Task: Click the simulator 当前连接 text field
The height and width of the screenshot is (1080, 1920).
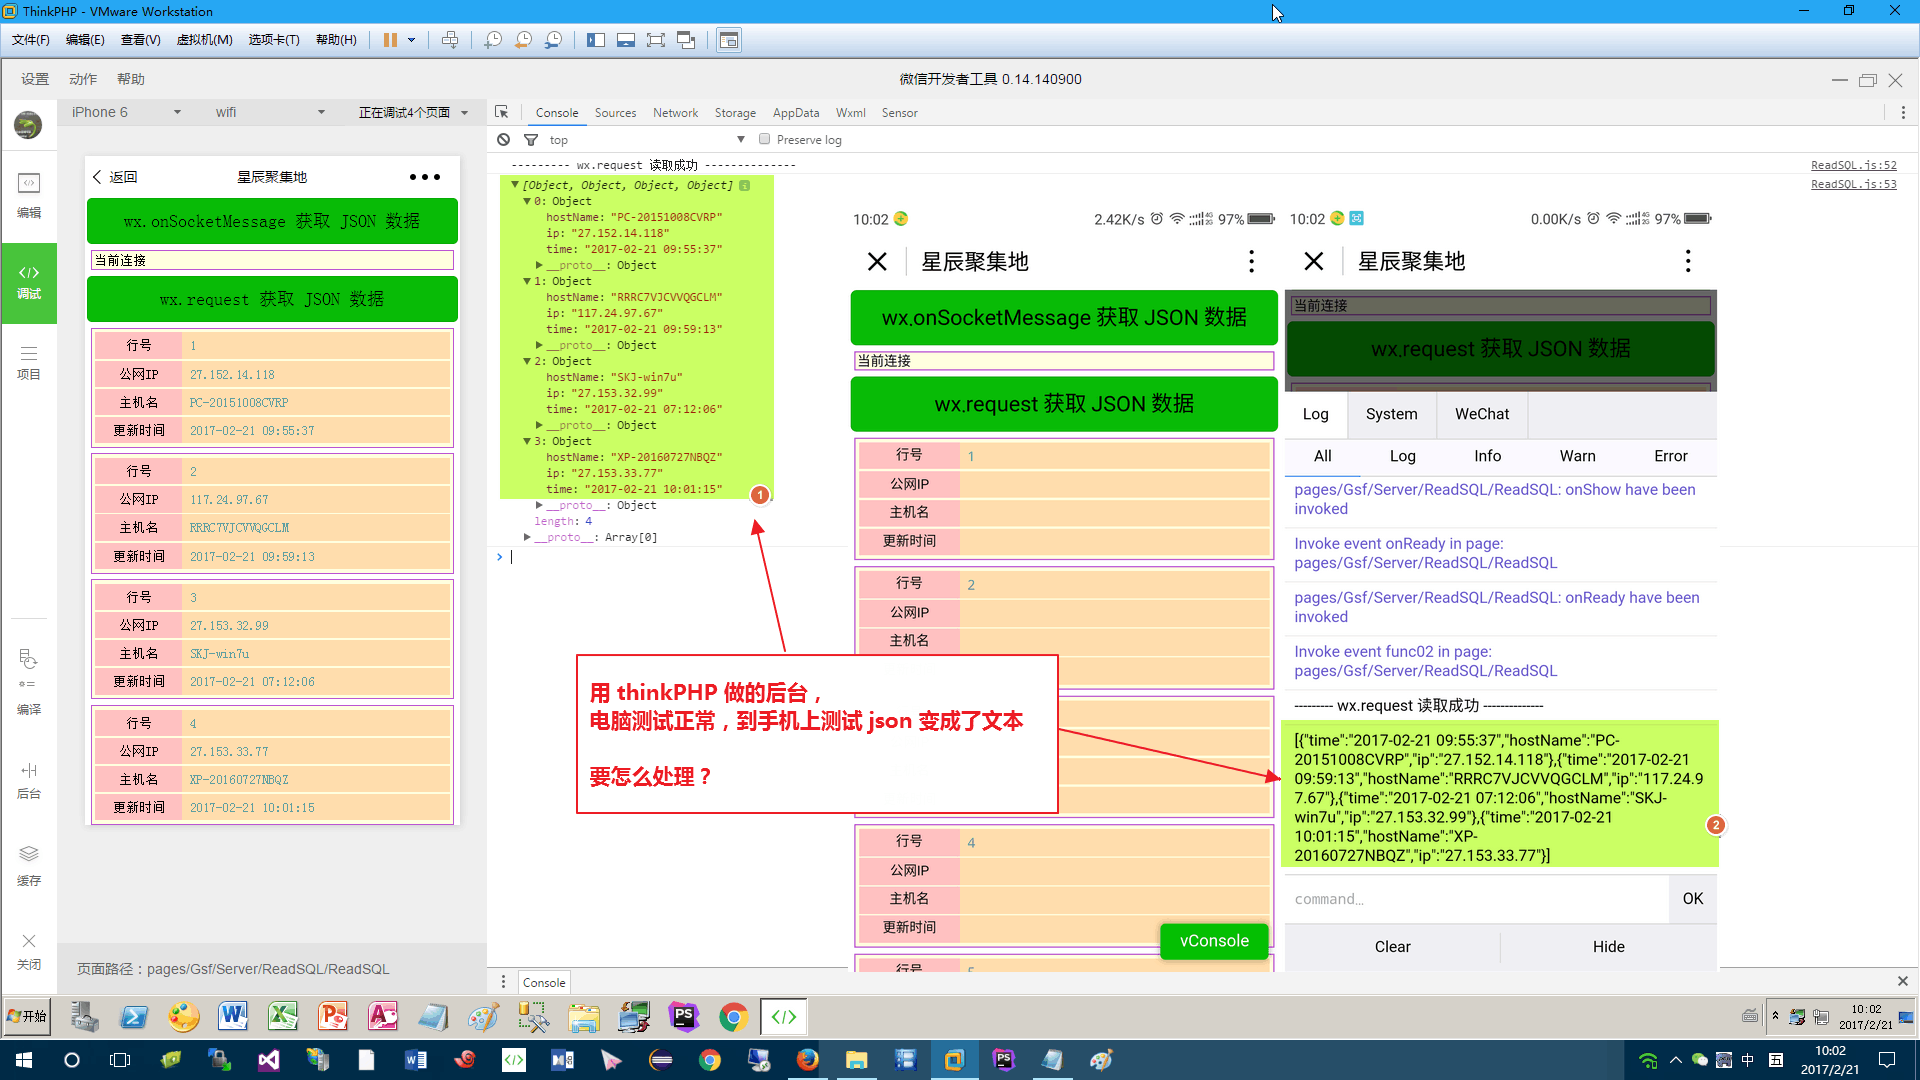Action: 272,260
